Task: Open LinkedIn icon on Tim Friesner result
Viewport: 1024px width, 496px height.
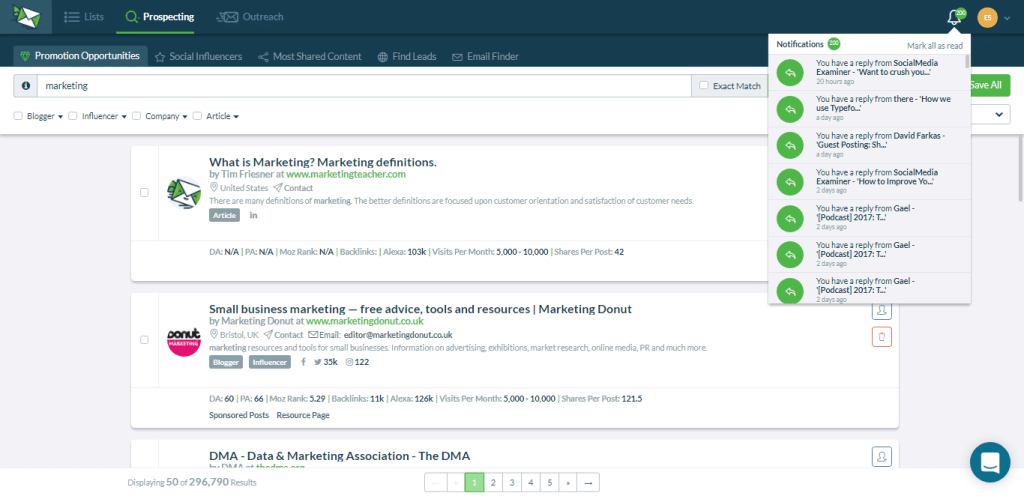Action: pyautogui.click(x=253, y=215)
